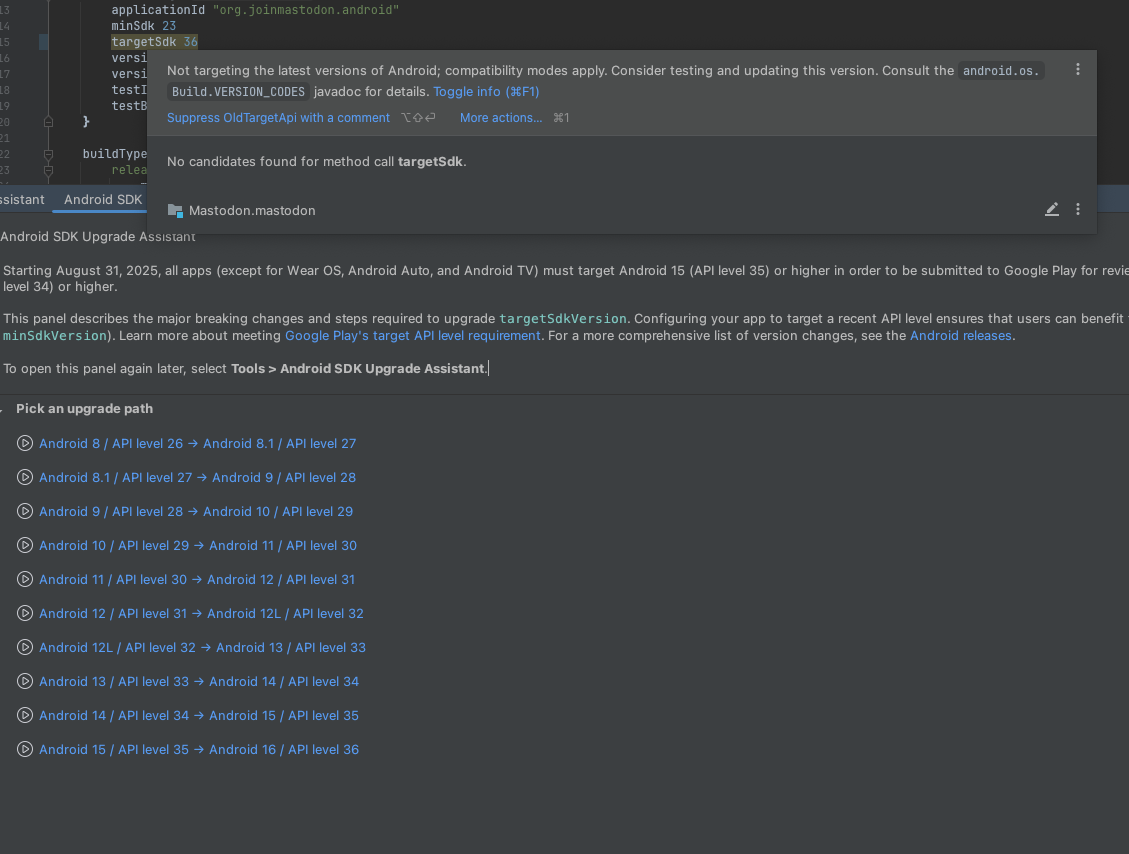Collapse the 'Pick an upgrade path' section
This screenshot has width=1129, height=854.
(2, 409)
